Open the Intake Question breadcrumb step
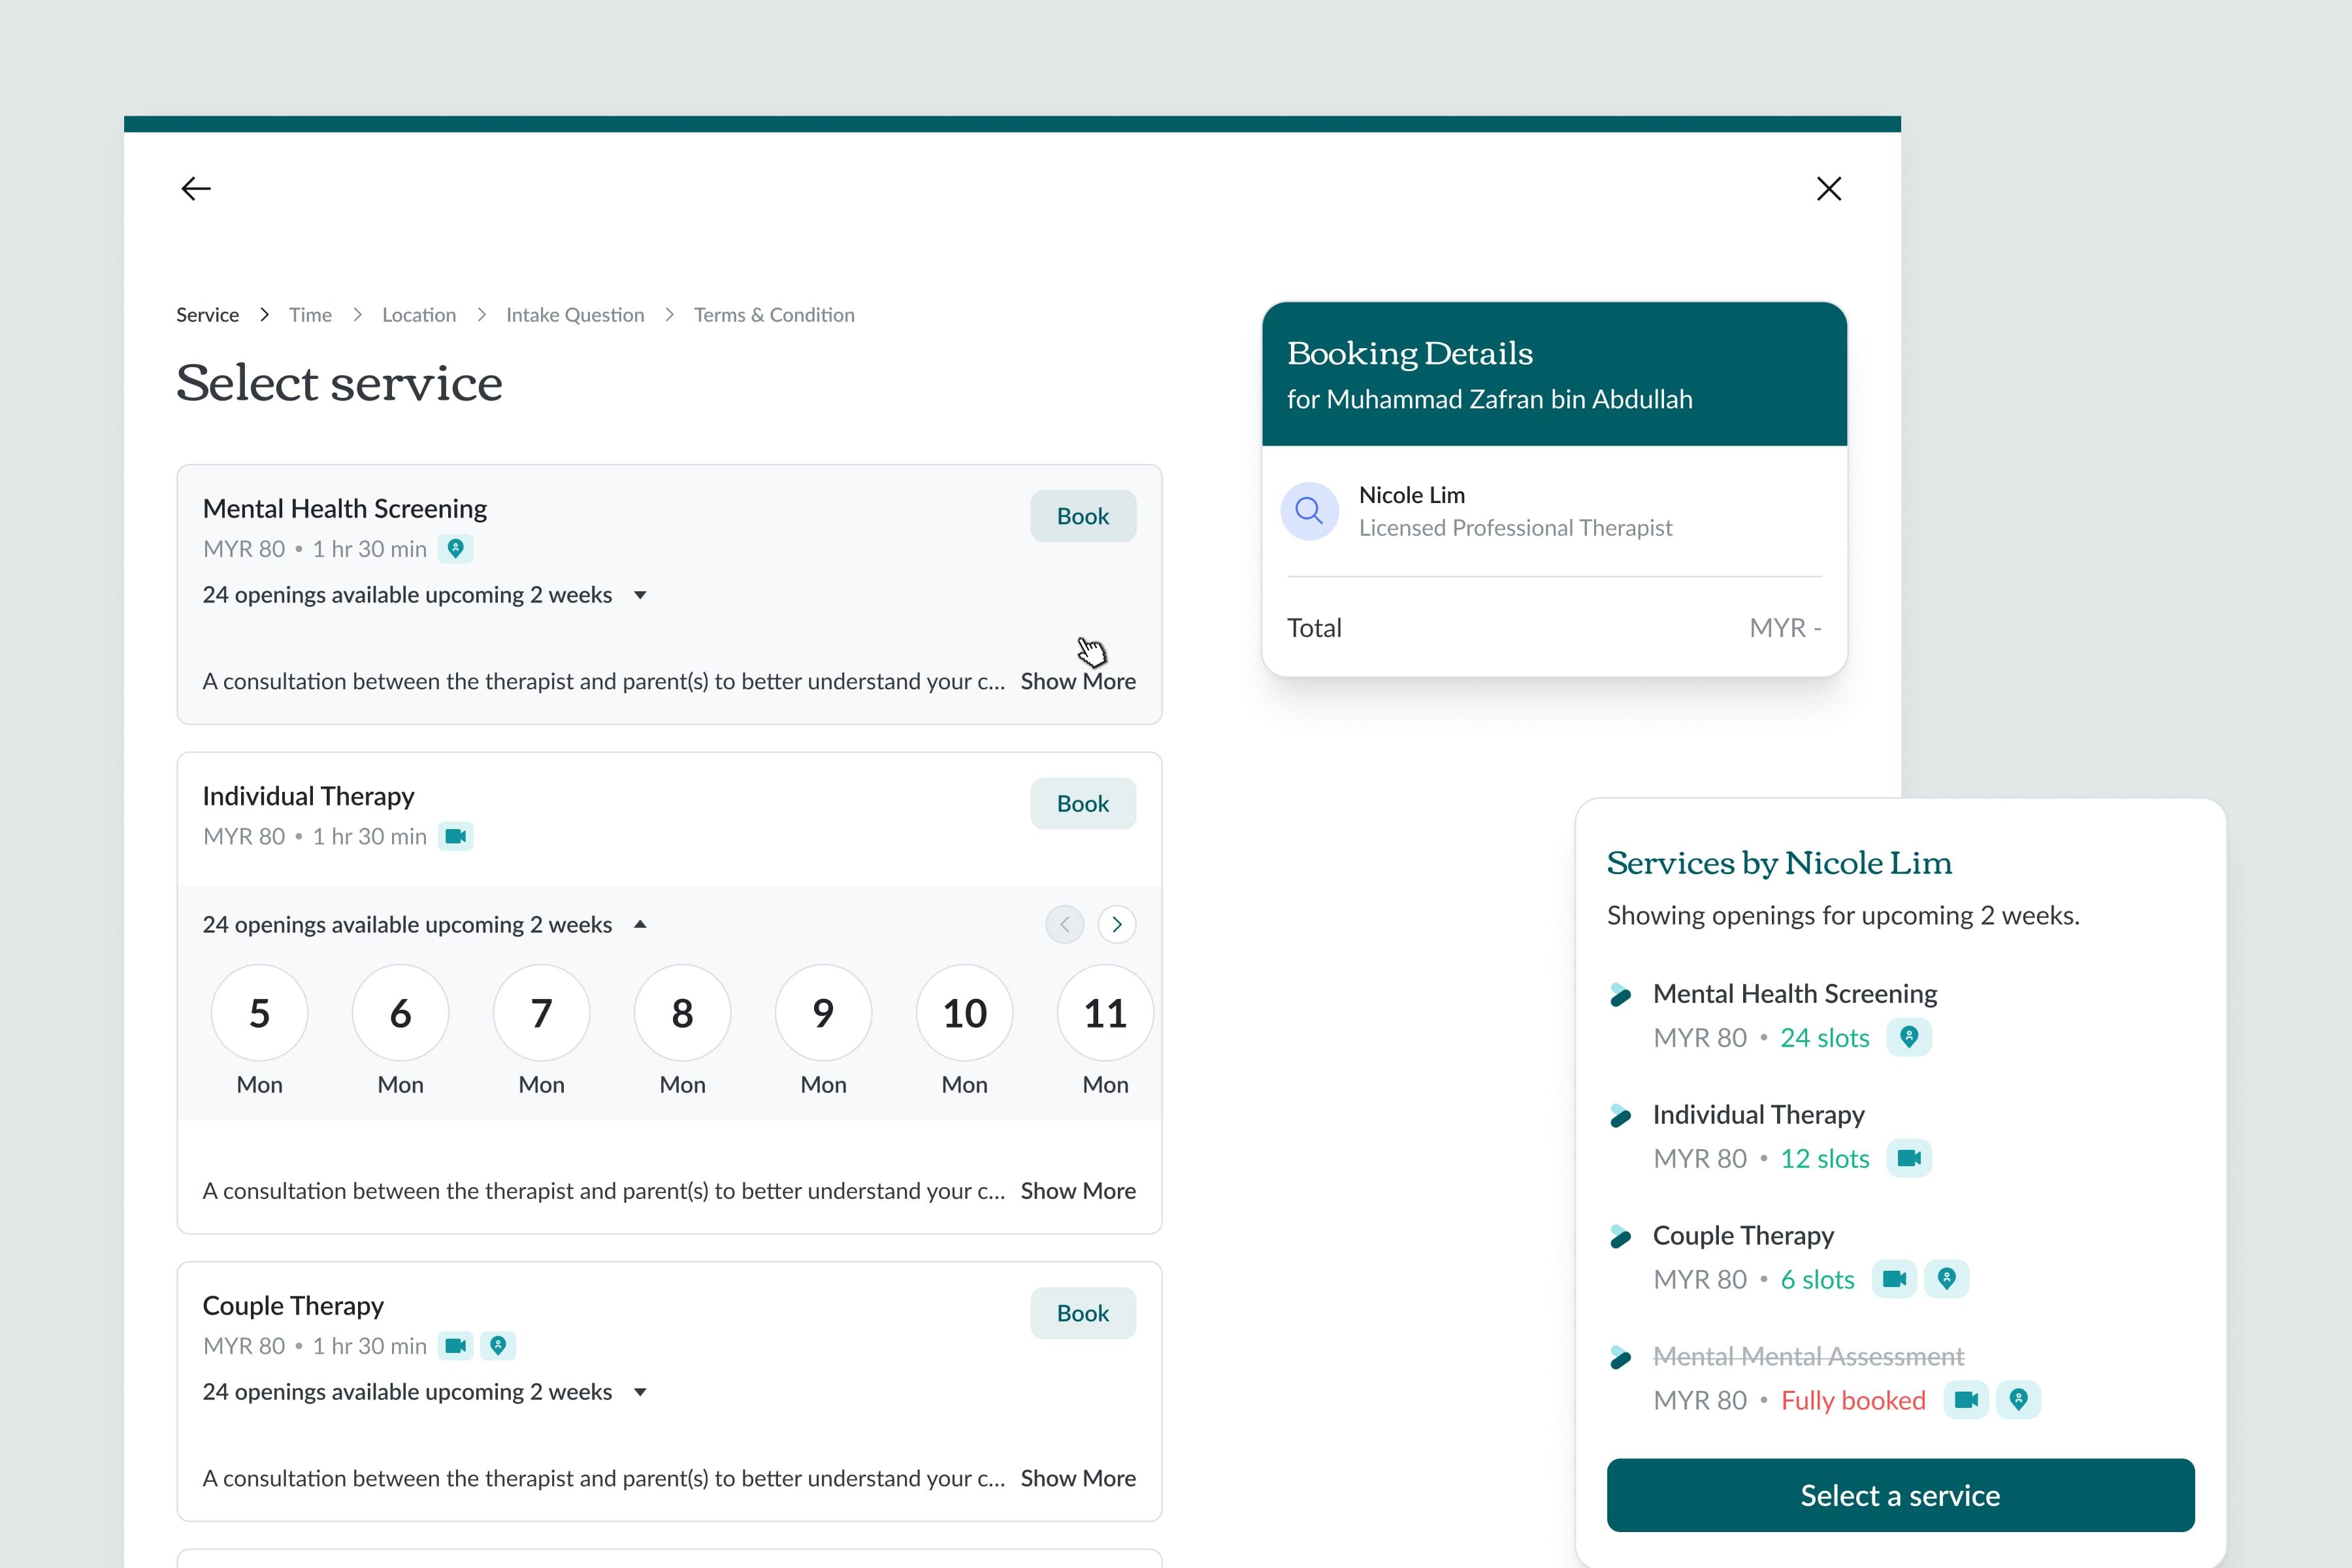Screen dimensions: 2352x1568 [575, 315]
